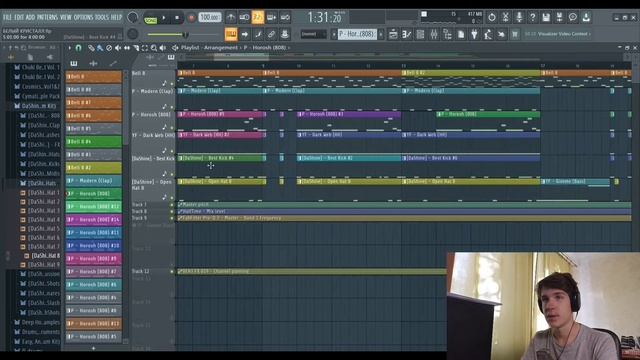Select the Playlist Paint brush tool
The width and height of the screenshot is (640, 360).
click(100, 48)
